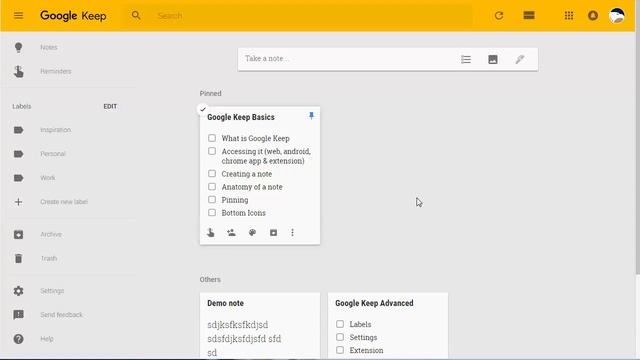Open color palette for Google Keep Basics note

coord(252,233)
